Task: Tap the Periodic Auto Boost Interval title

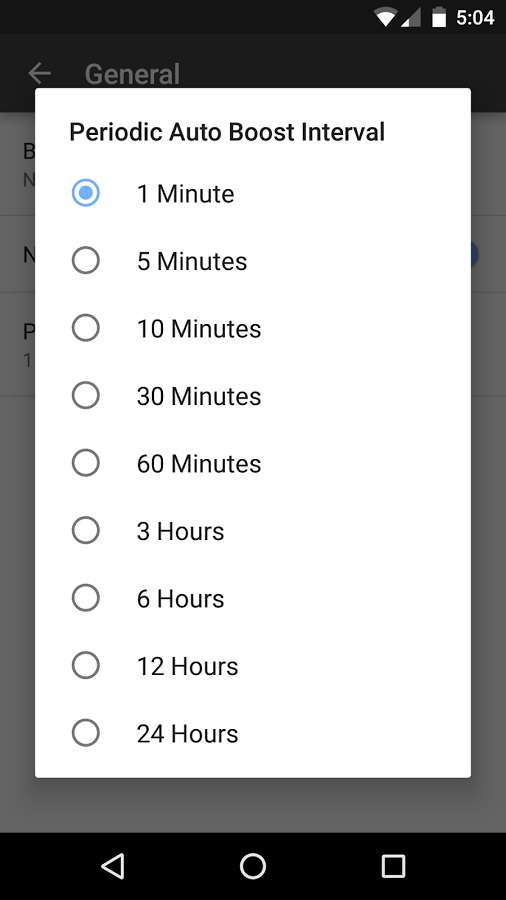Action: coord(227,132)
